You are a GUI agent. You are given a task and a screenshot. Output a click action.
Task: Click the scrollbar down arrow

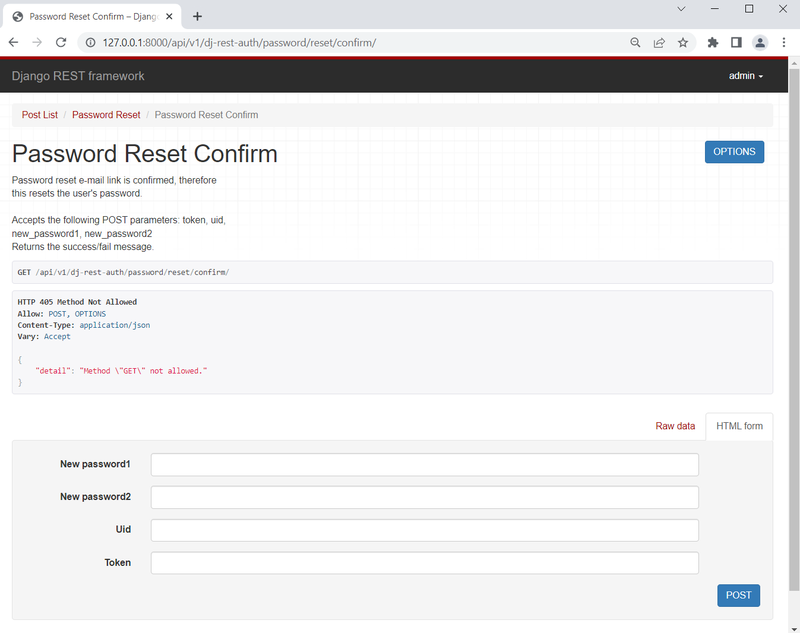pos(794,628)
